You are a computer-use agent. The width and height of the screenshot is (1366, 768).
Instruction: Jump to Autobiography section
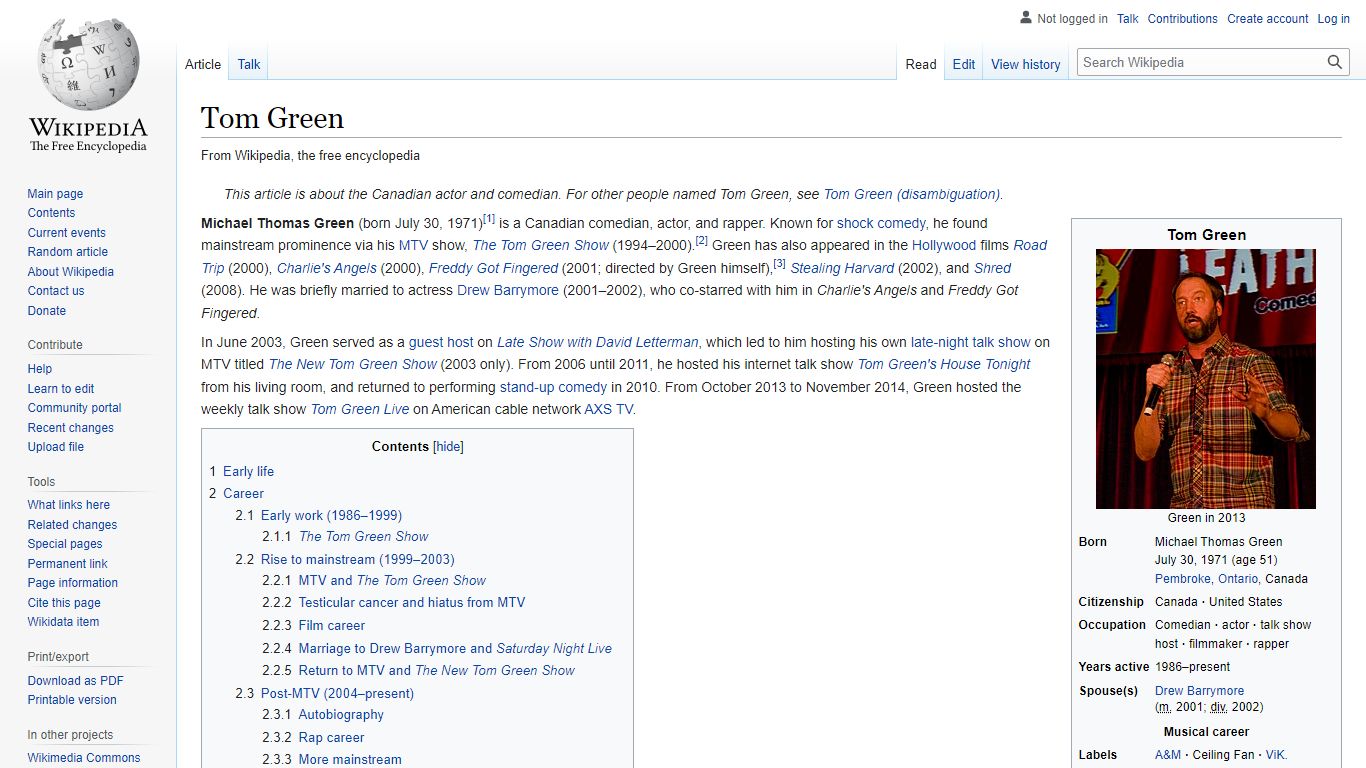[341, 714]
